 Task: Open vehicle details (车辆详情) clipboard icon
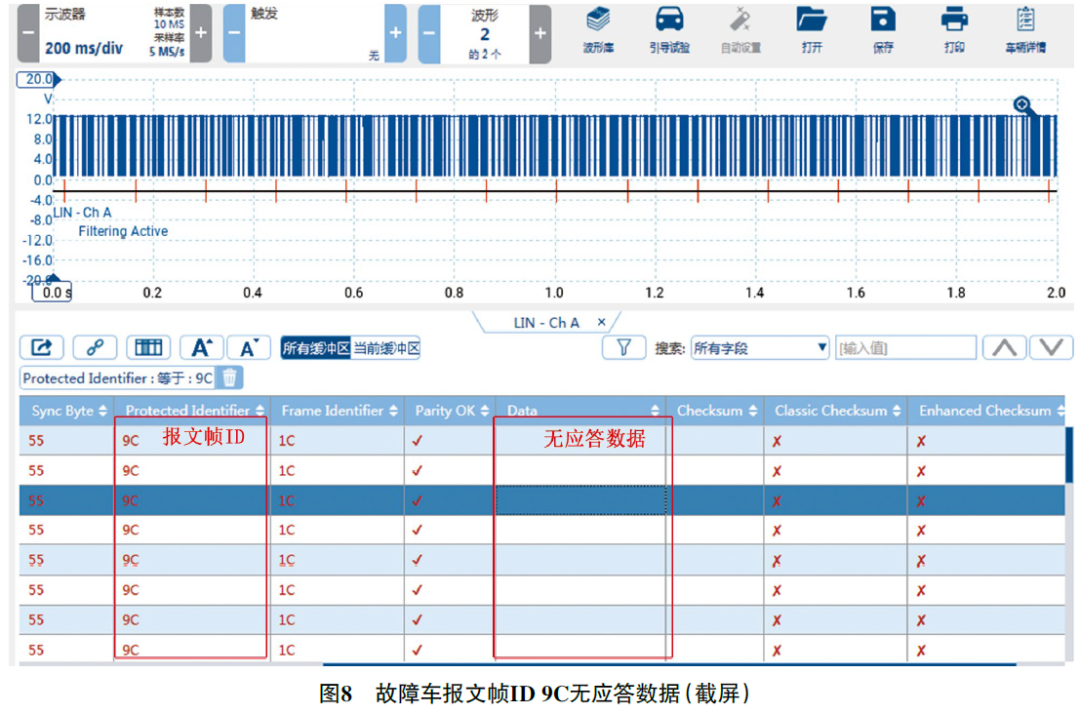(x=1025, y=29)
